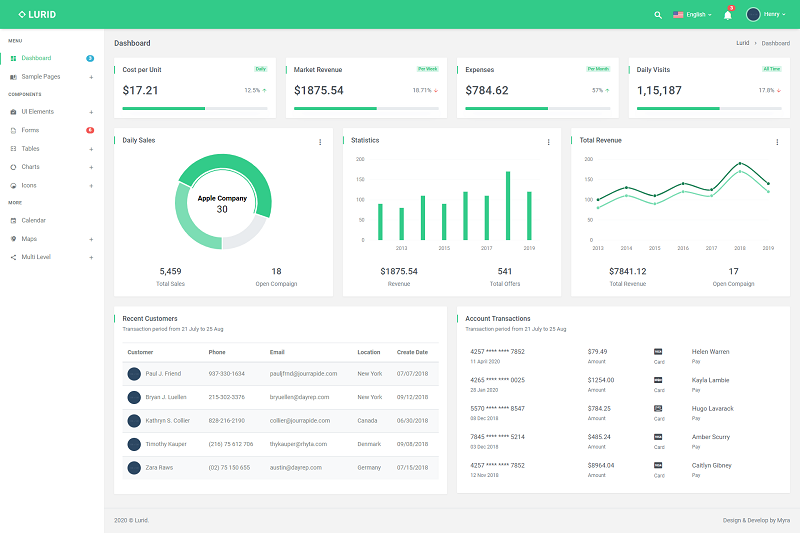The width and height of the screenshot is (800, 533).
Task: Open Statistics card three-dot menu
Action: pos(548,142)
